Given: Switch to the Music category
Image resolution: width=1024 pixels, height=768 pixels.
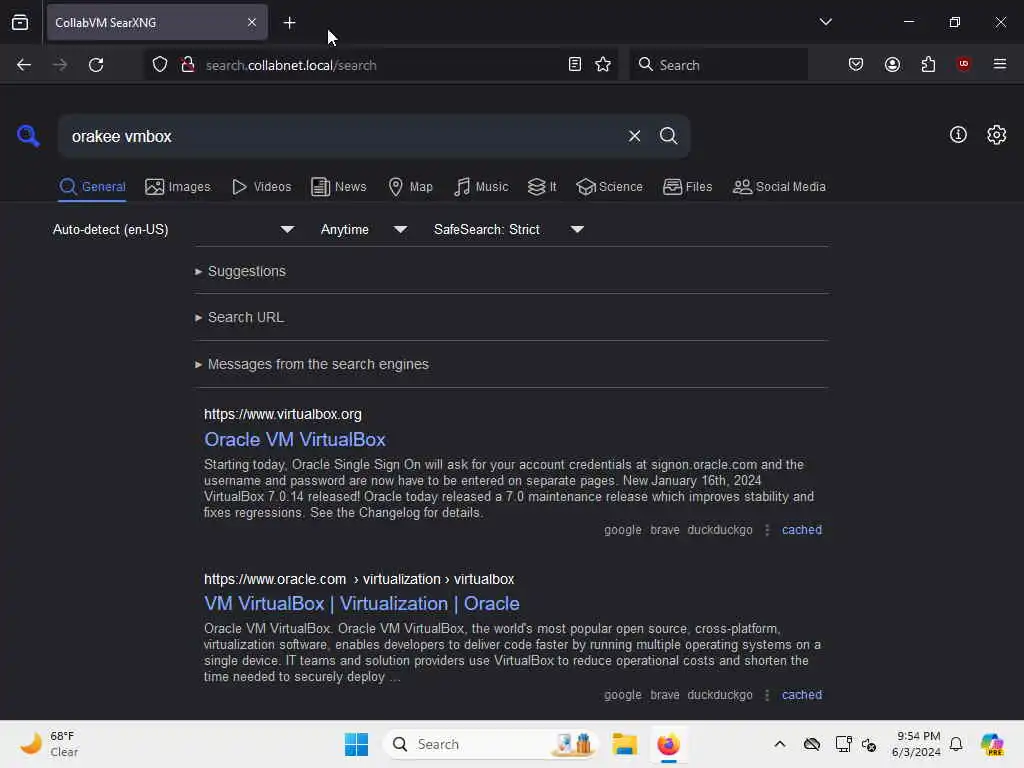Looking at the screenshot, I should [481, 187].
